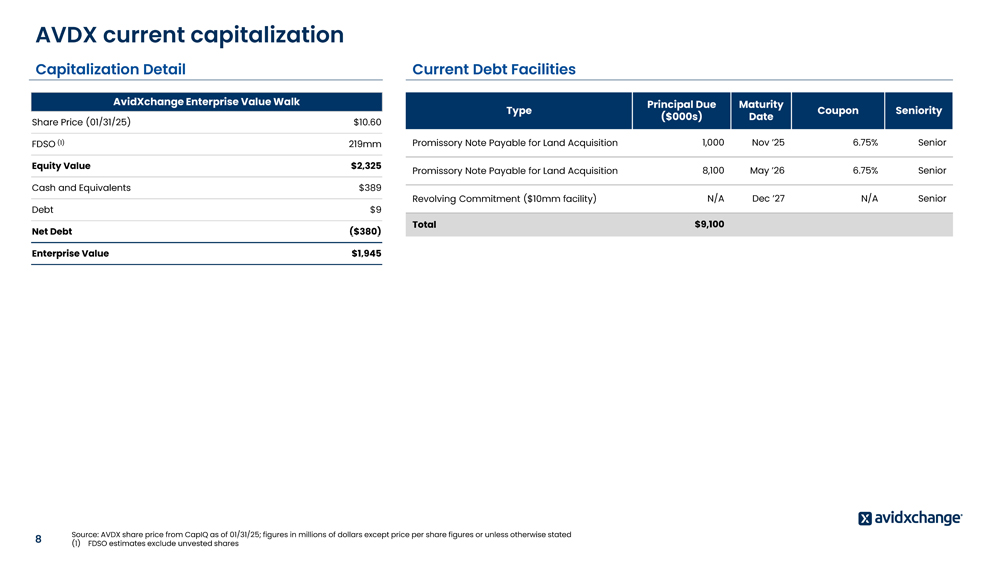Select the 'Cash and Equivalents' row label
The height and width of the screenshot is (562, 999).
pos(81,188)
